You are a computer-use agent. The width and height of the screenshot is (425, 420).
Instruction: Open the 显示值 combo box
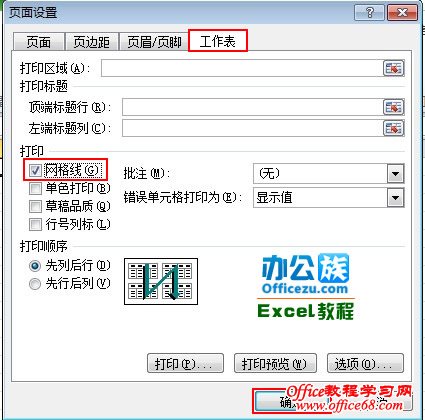[329, 198]
